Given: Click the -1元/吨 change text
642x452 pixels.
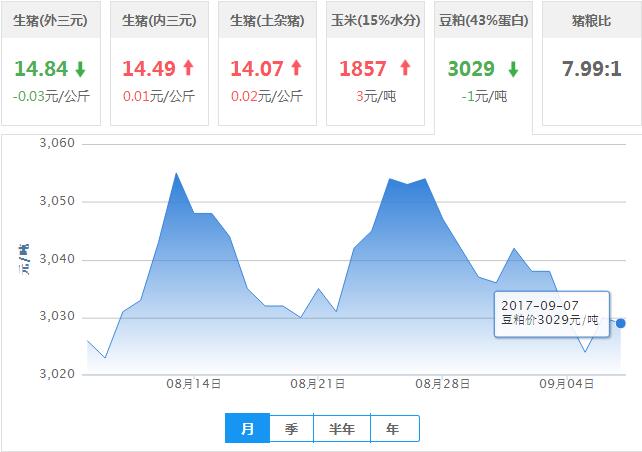Looking at the screenshot, I should tap(484, 96).
